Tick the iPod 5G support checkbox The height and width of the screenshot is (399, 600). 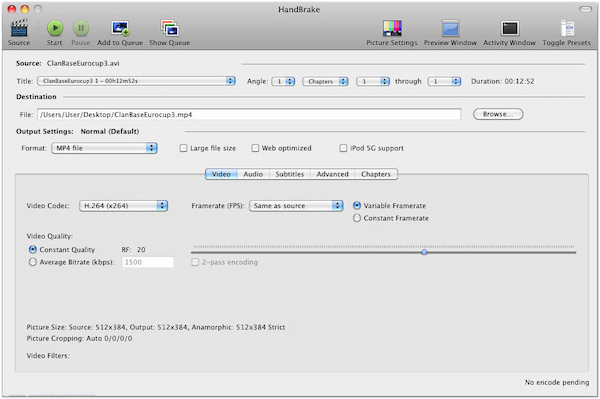[x=343, y=148]
